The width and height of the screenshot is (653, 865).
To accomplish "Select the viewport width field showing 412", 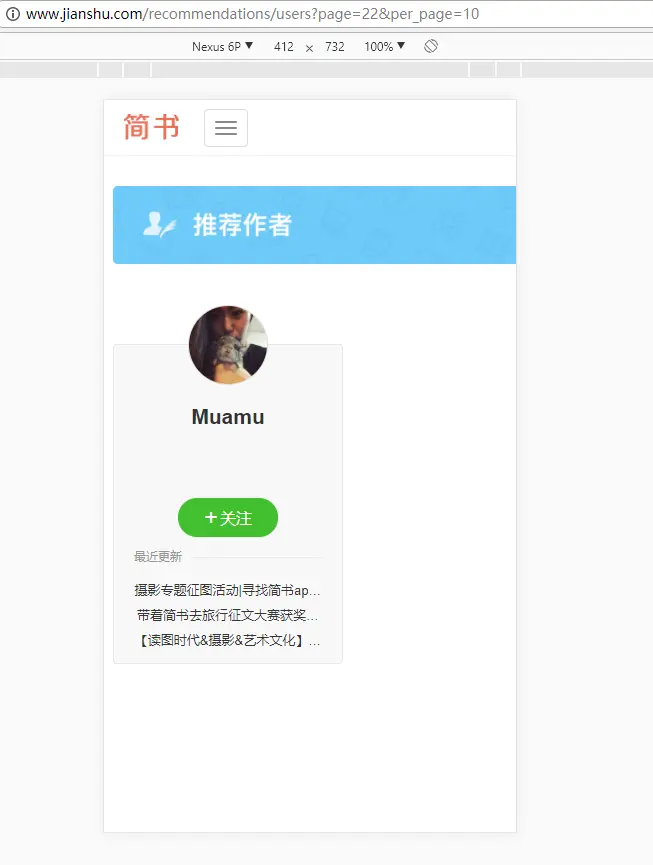I will (283, 47).
